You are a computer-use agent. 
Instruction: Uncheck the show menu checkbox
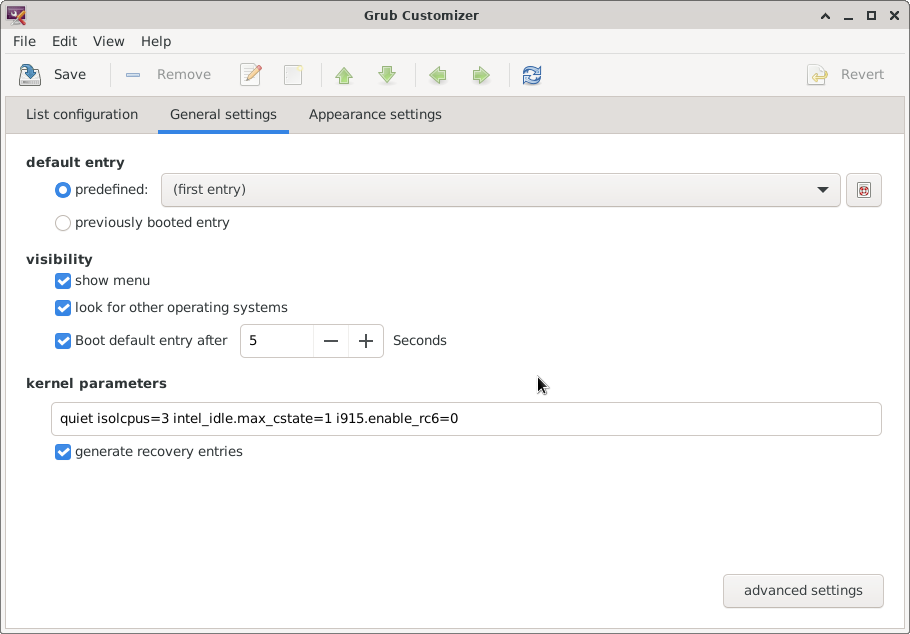pyautogui.click(x=63, y=281)
